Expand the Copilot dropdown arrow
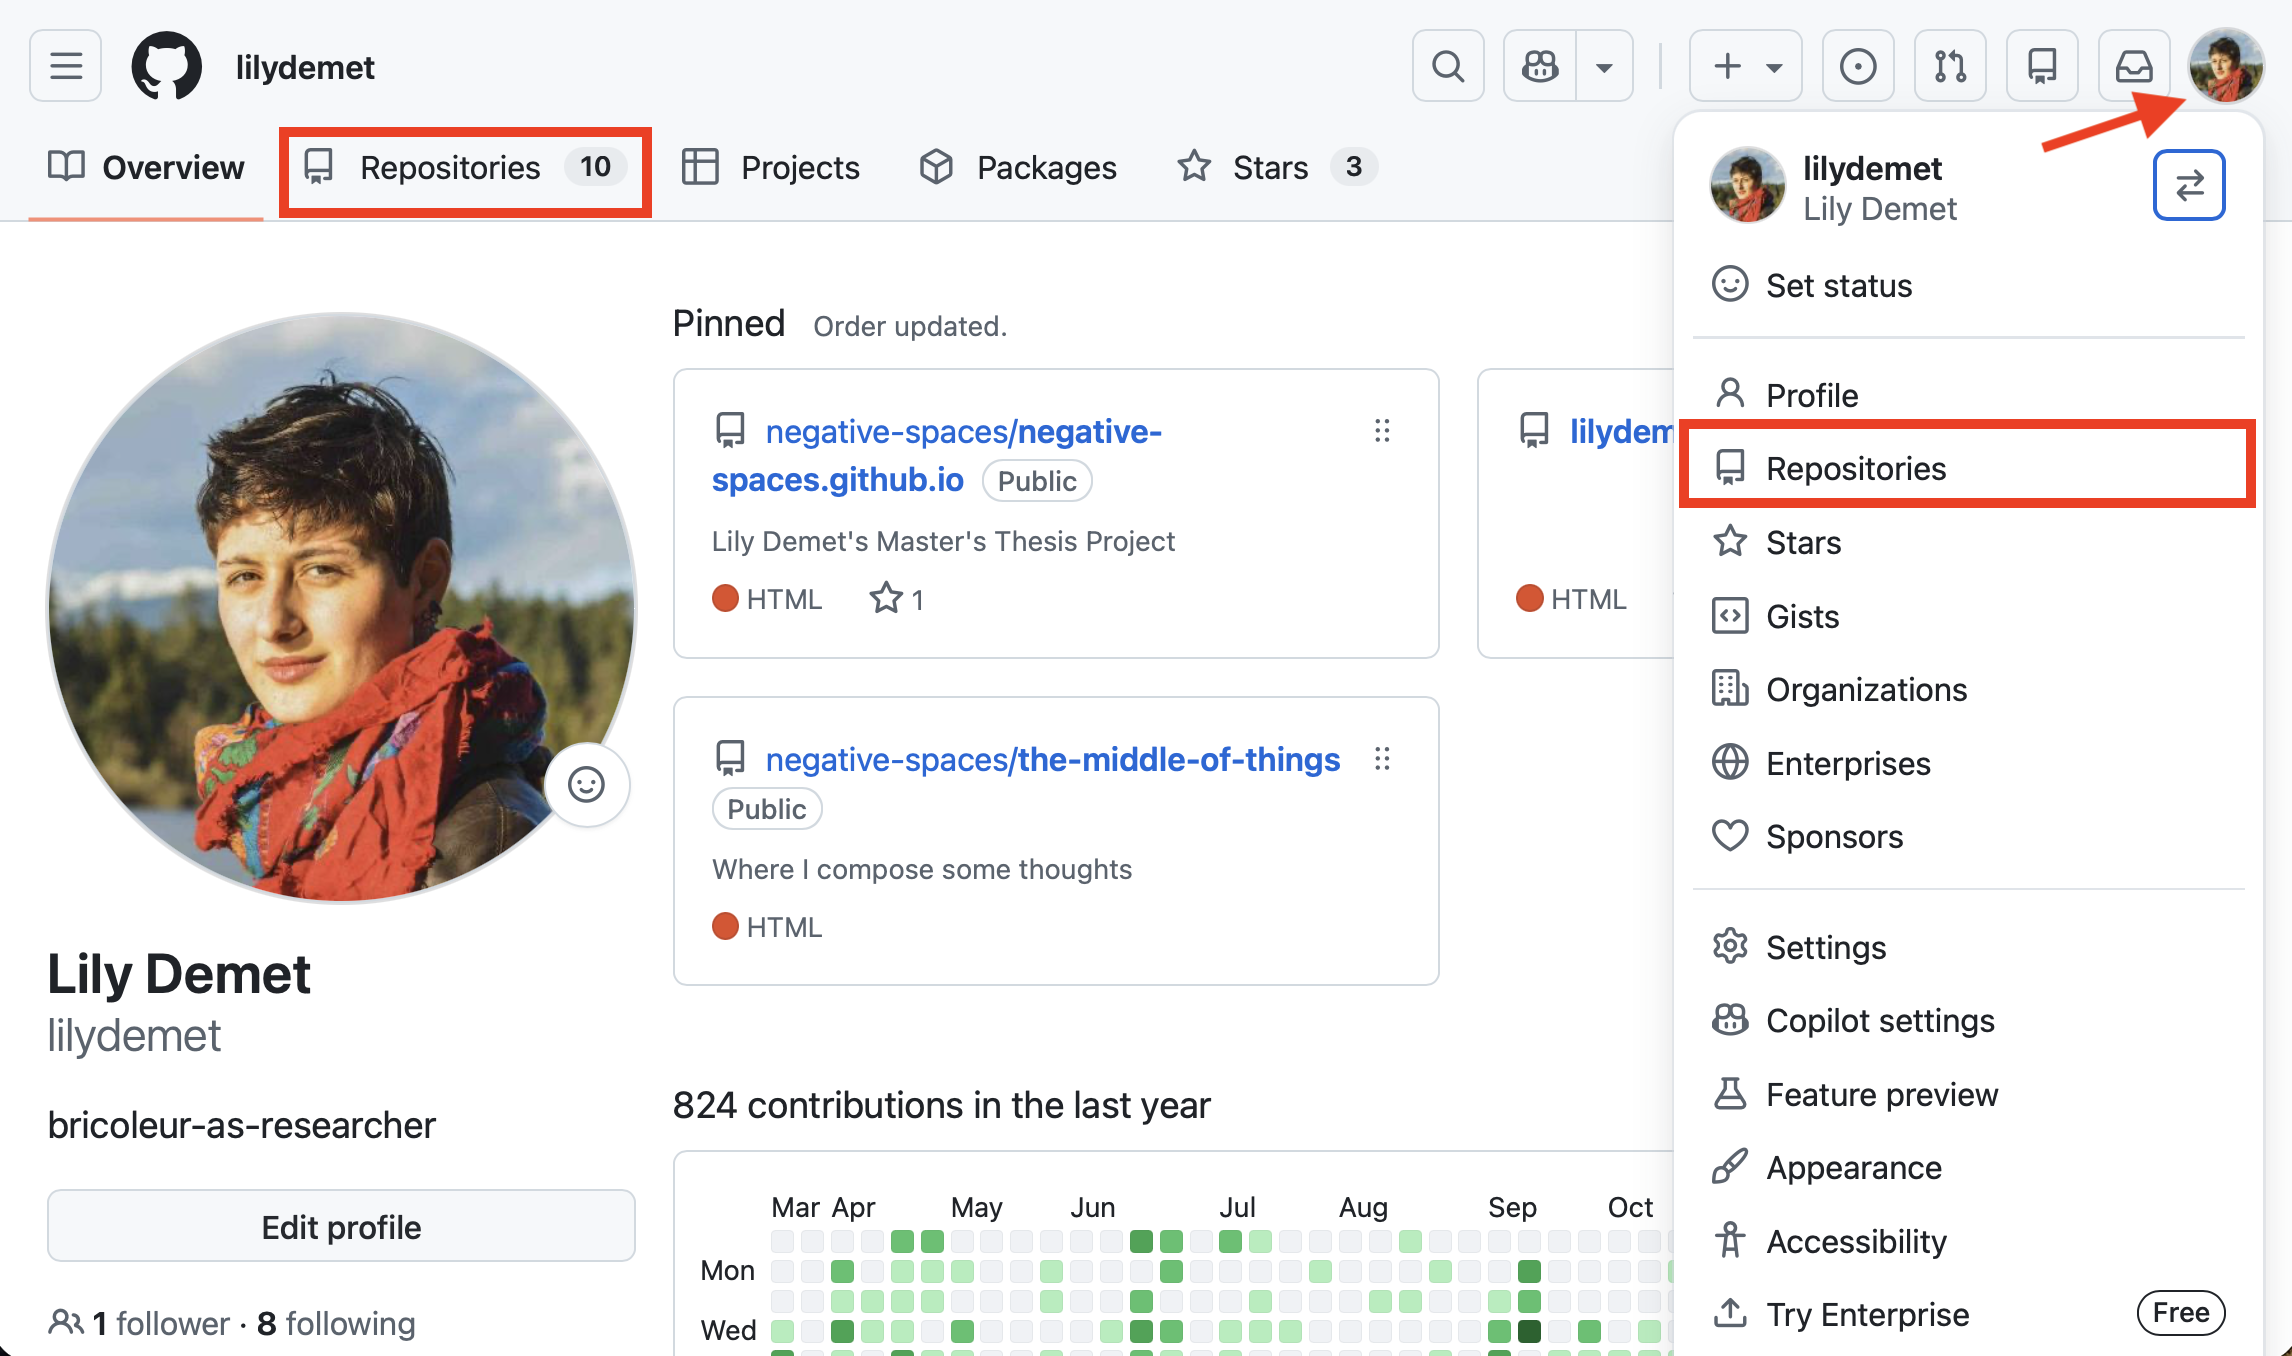Screen dimensions: 2292x1356 [1604, 67]
